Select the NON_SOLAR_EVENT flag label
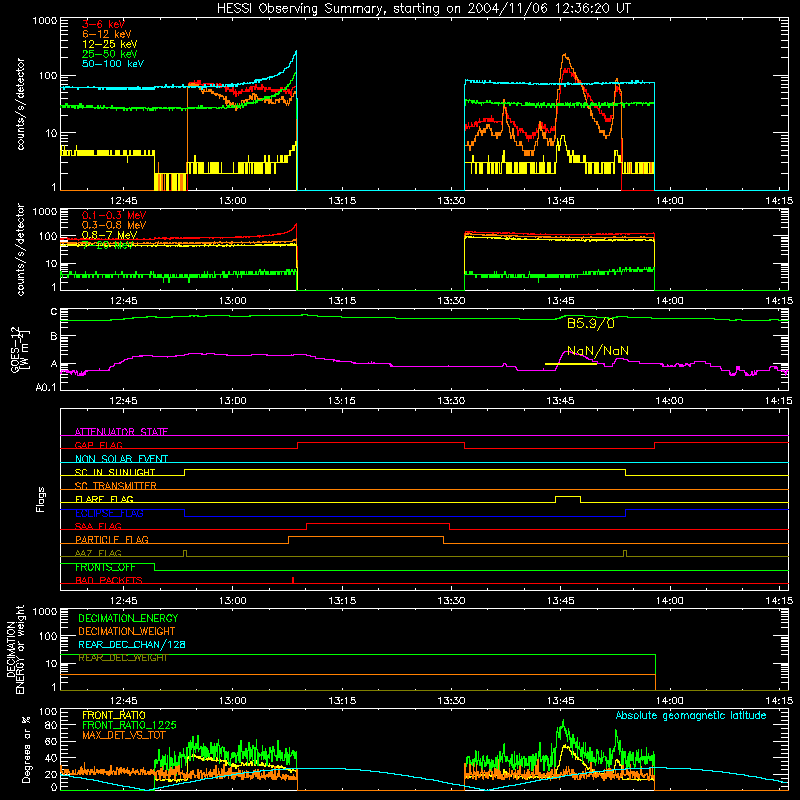Image resolution: width=800 pixels, height=800 pixels. (x=121, y=459)
